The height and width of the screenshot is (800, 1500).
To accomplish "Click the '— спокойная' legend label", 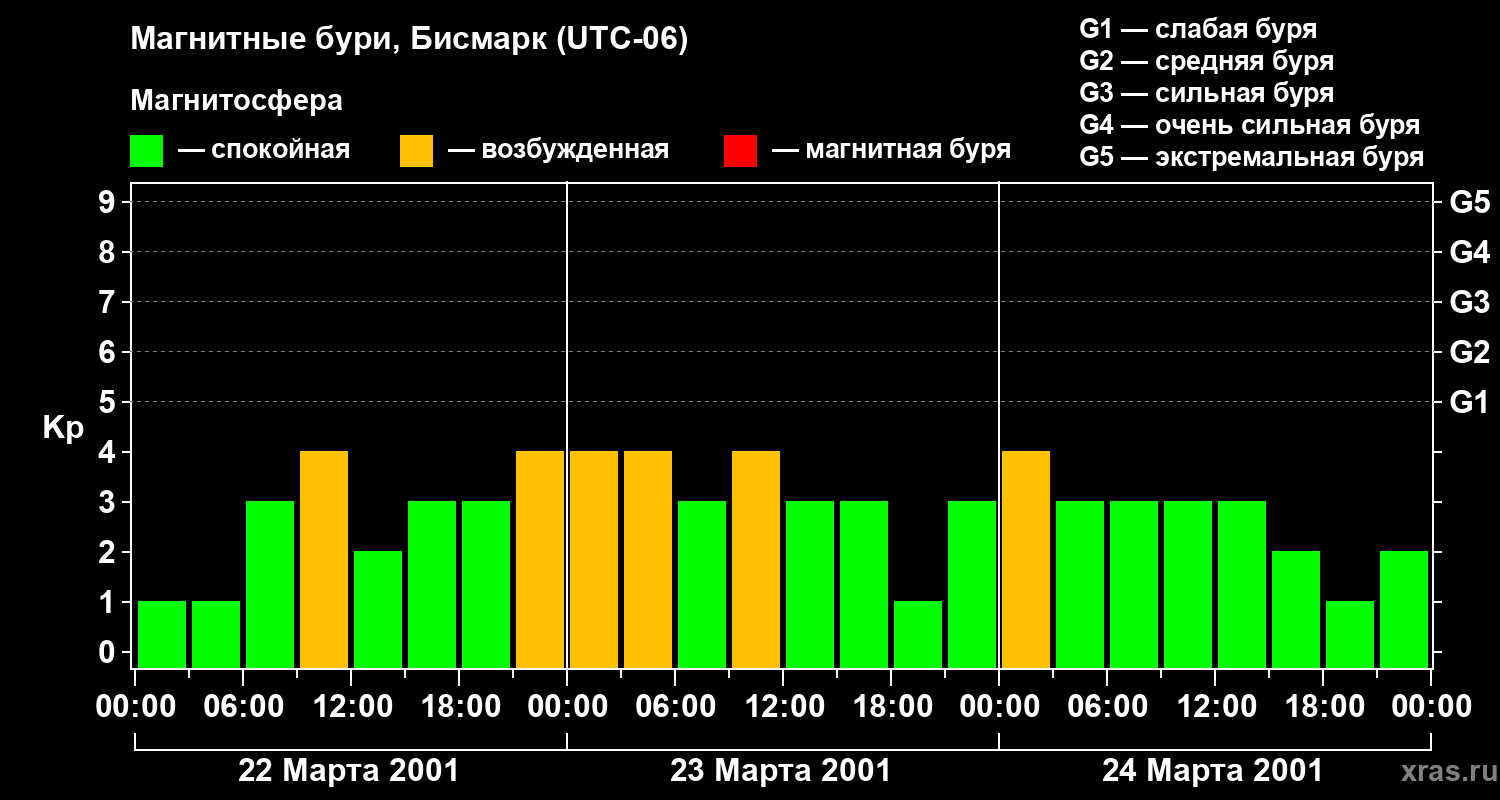I will [264, 150].
